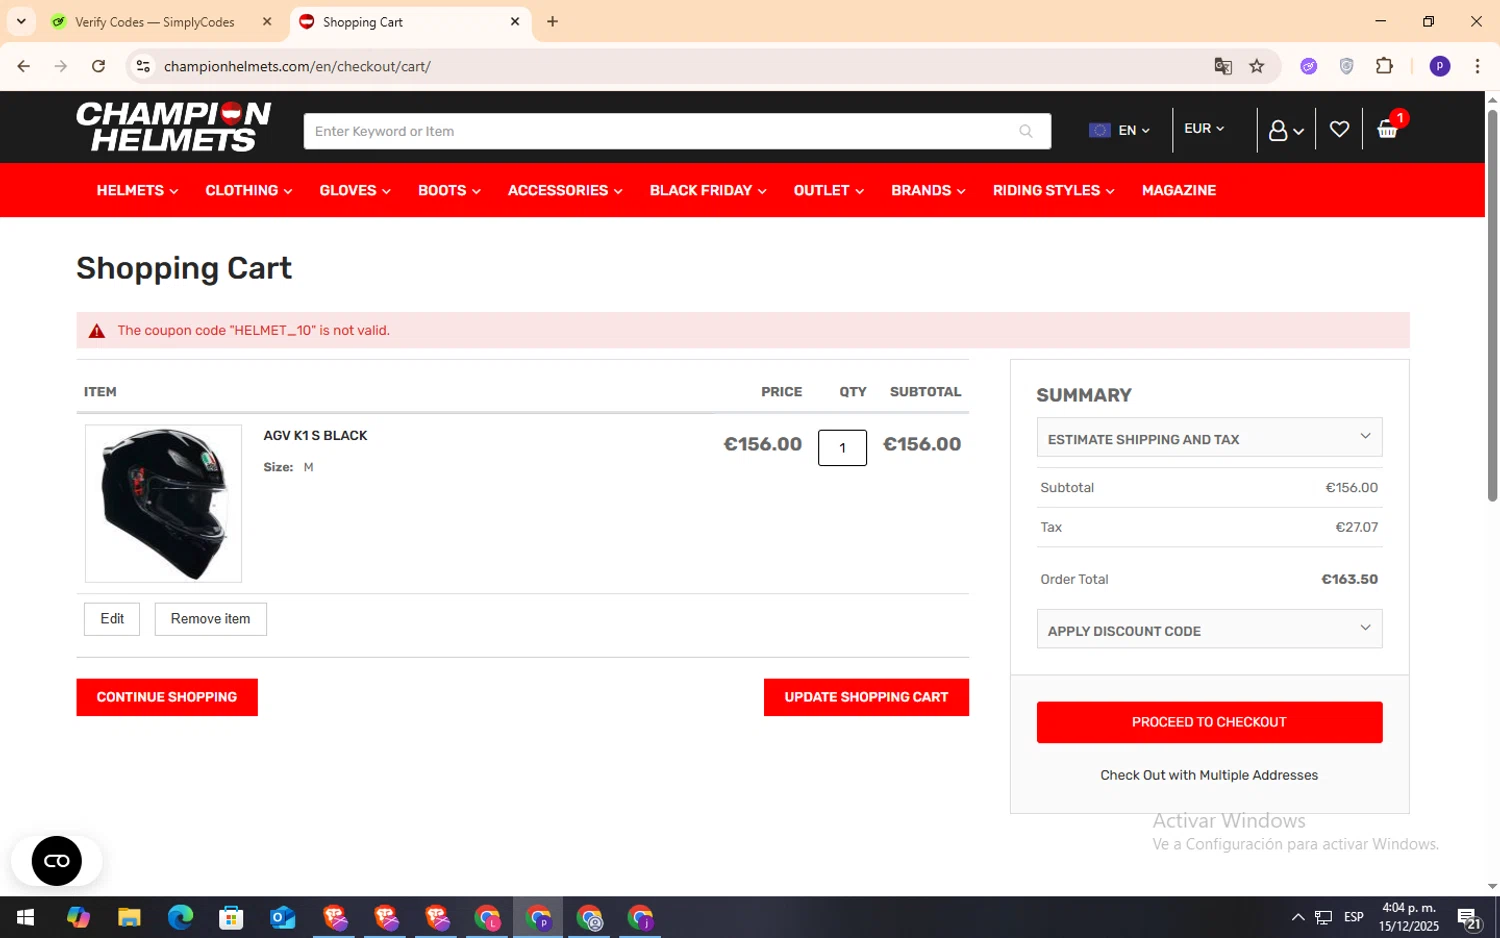Screen dimensions: 1500x938
Task: Open the wishlist heart icon
Action: (1339, 129)
